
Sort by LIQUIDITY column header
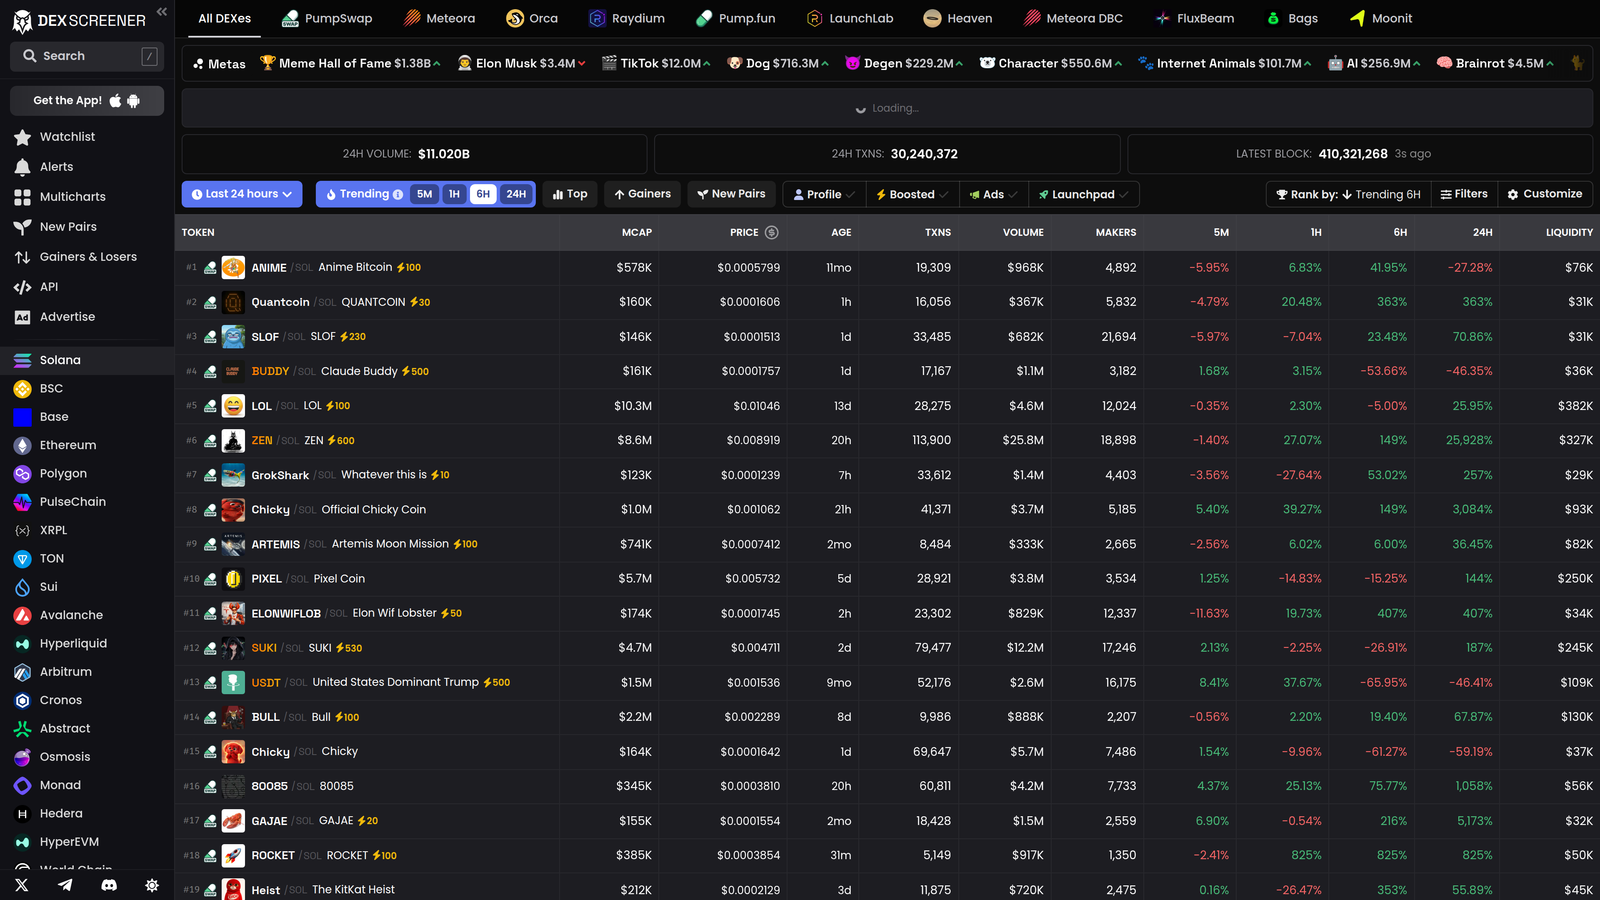(x=1569, y=232)
